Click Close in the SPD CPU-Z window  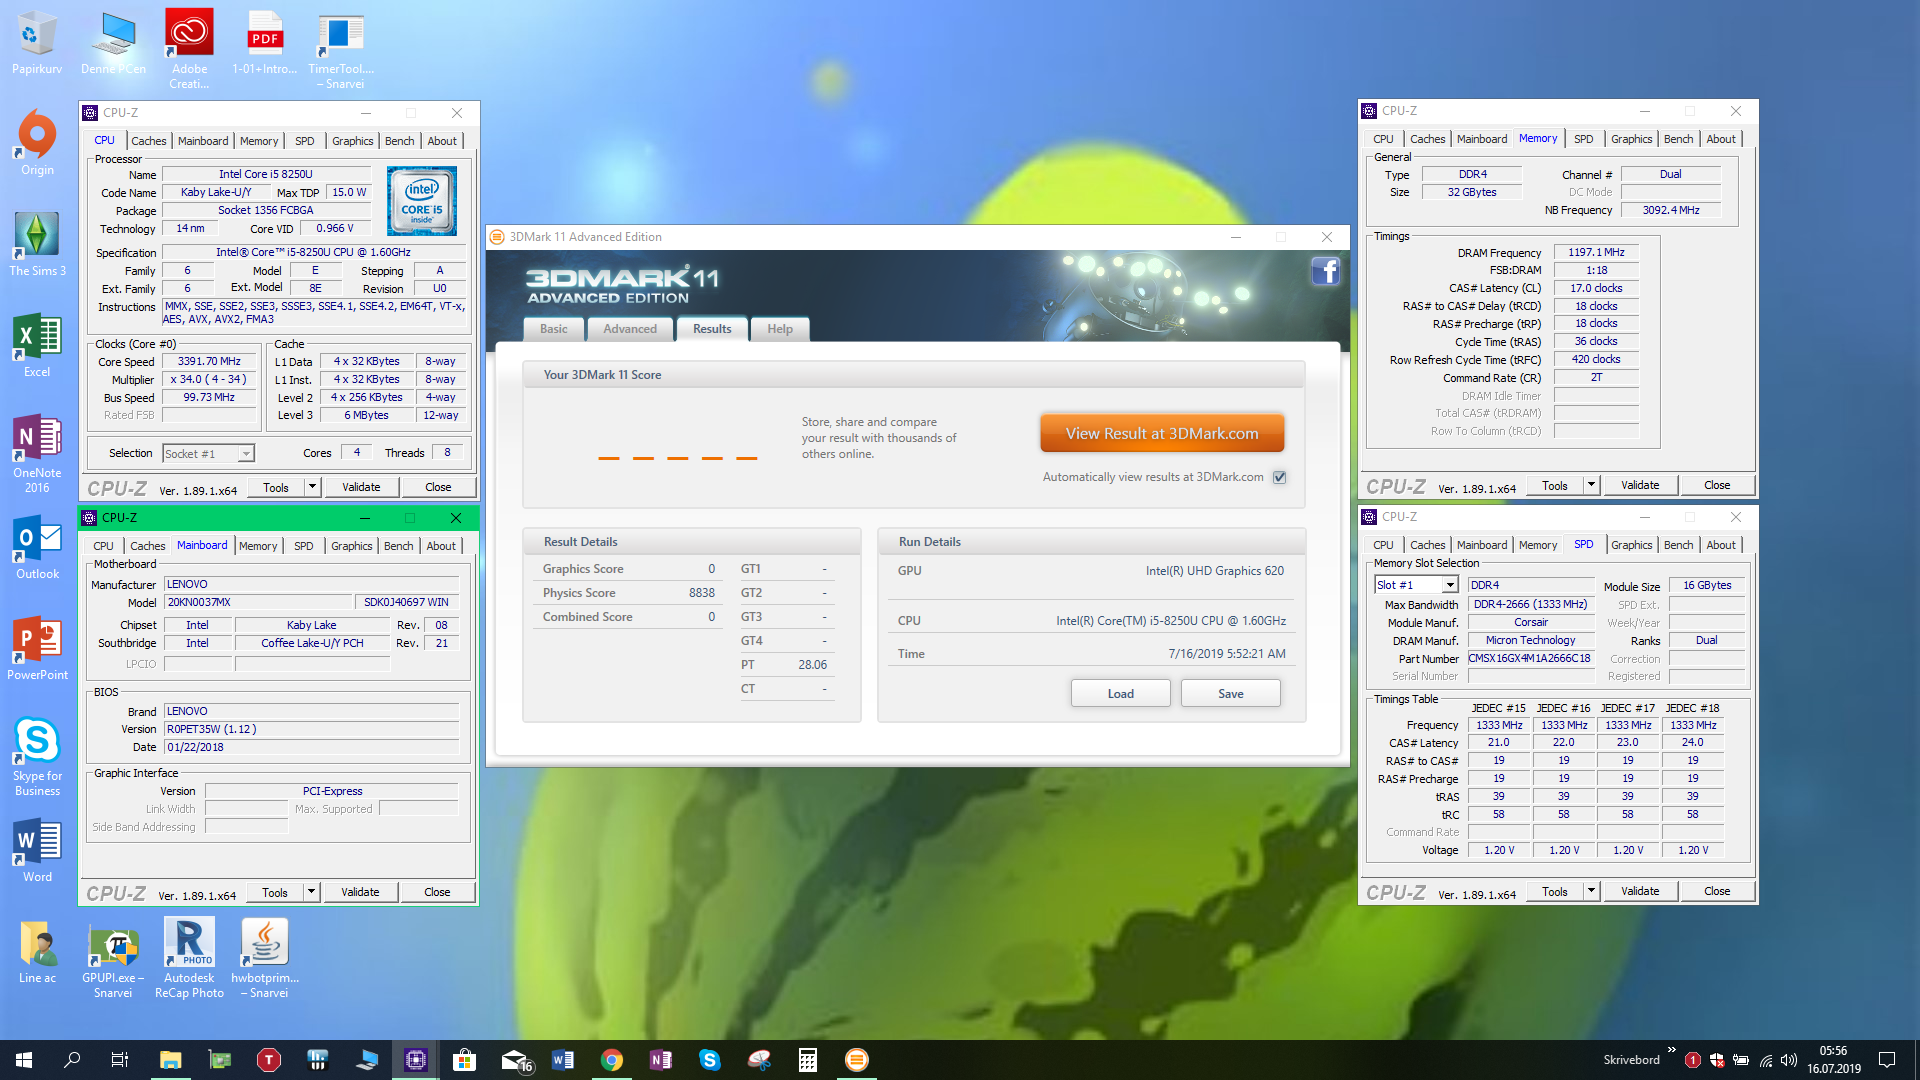1717,891
